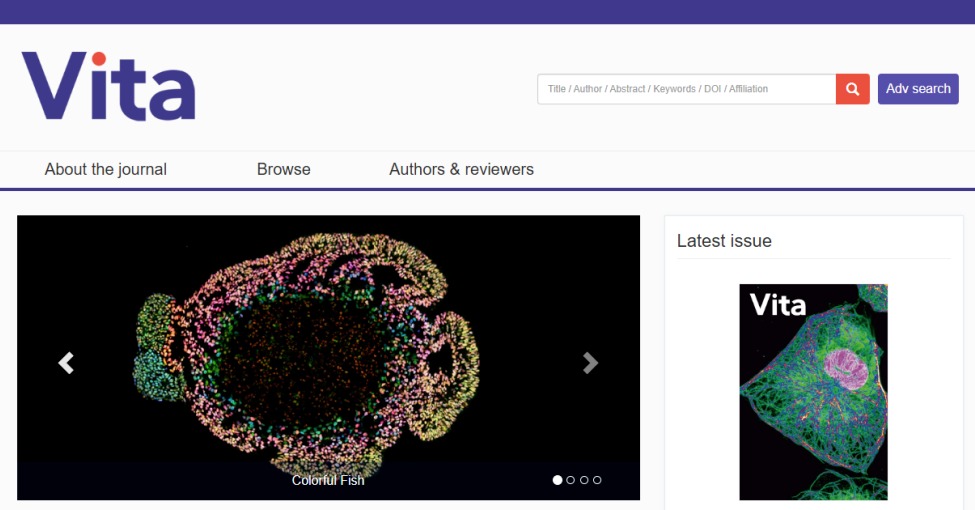Go to the previous carousel slide
The width and height of the screenshot is (975, 510).
click(66, 363)
